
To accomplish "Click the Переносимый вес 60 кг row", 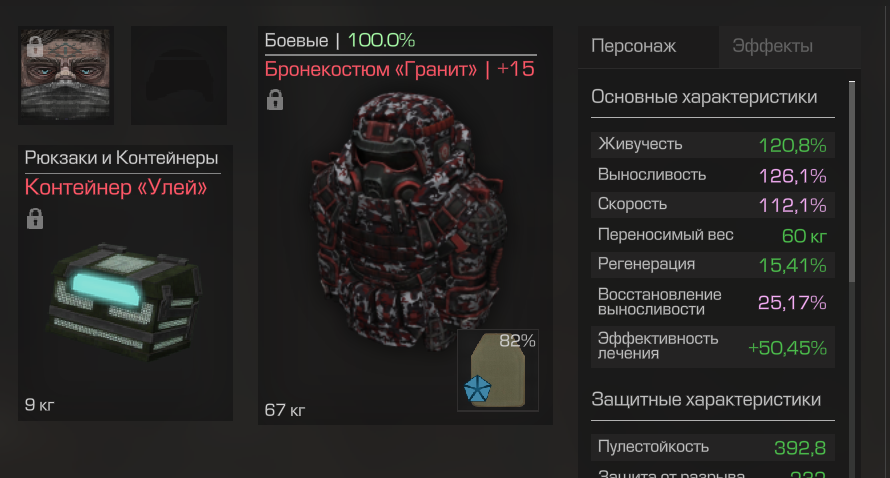I will pos(712,235).
